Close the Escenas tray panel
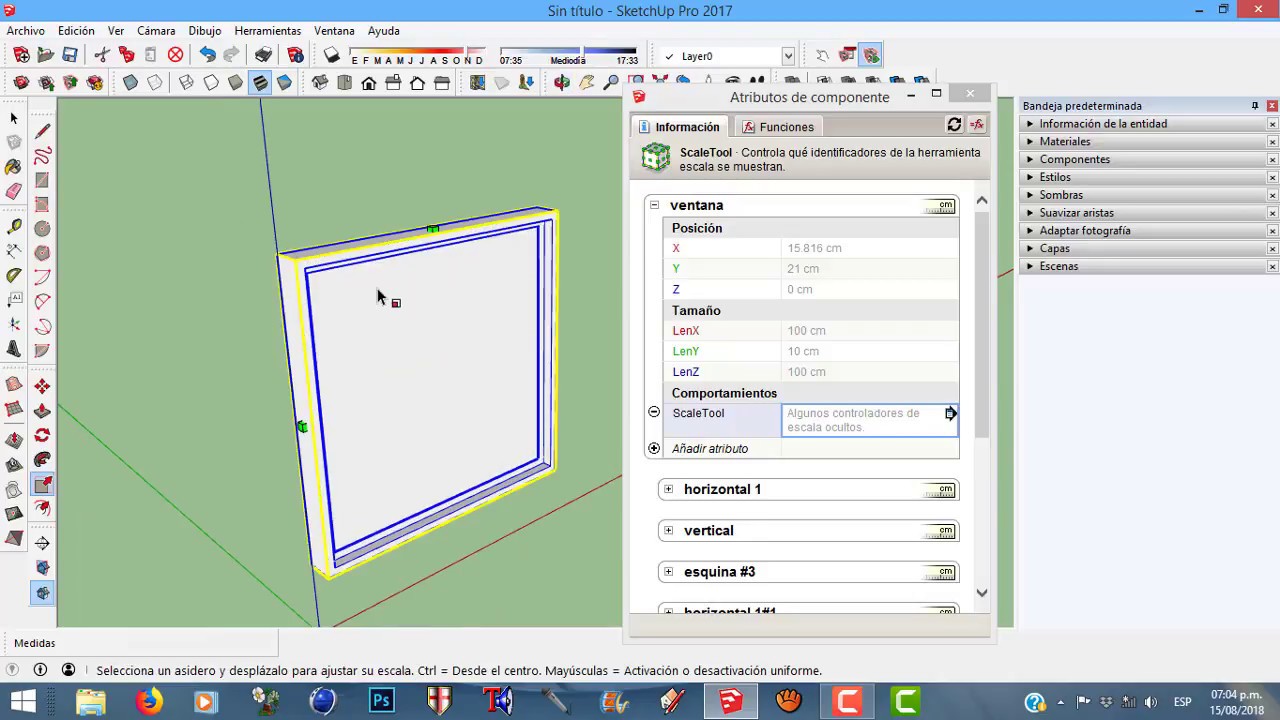 point(1272,266)
